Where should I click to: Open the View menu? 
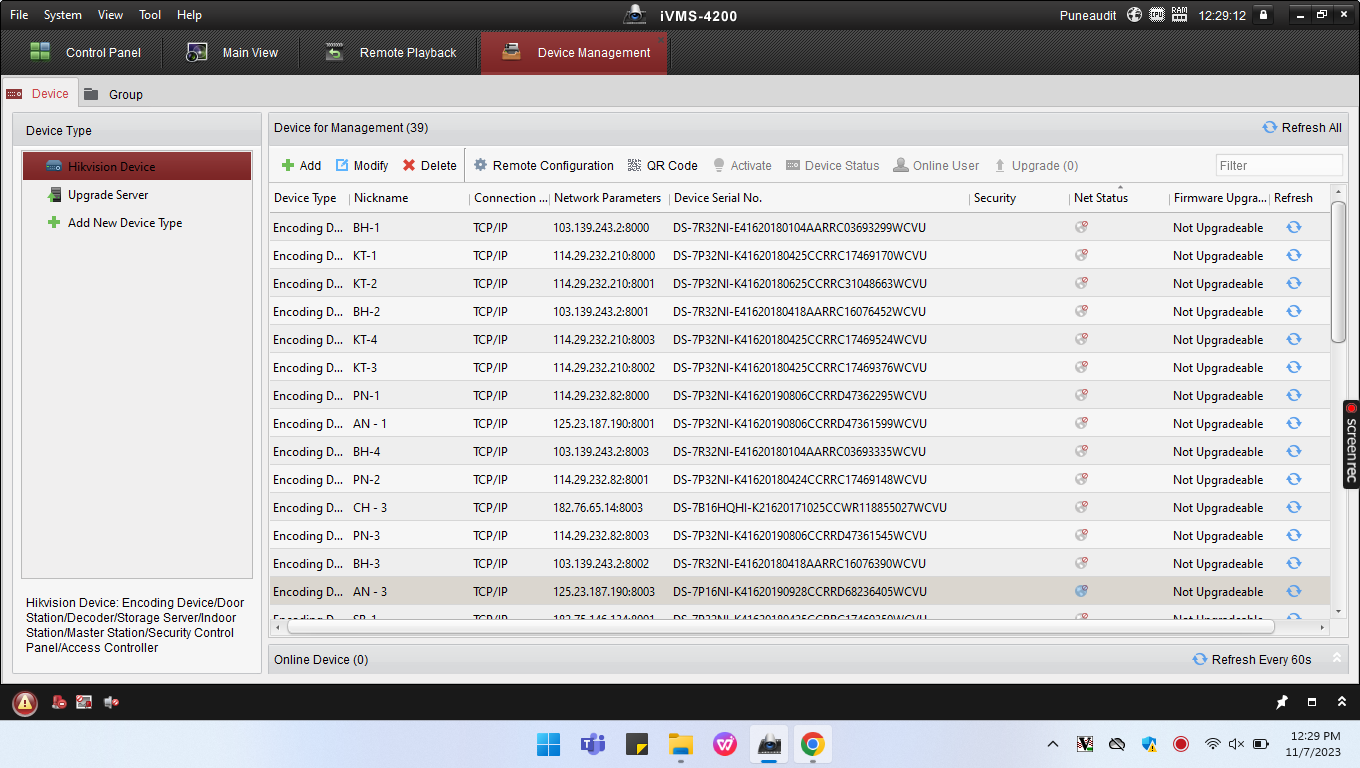tap(111, 15)
